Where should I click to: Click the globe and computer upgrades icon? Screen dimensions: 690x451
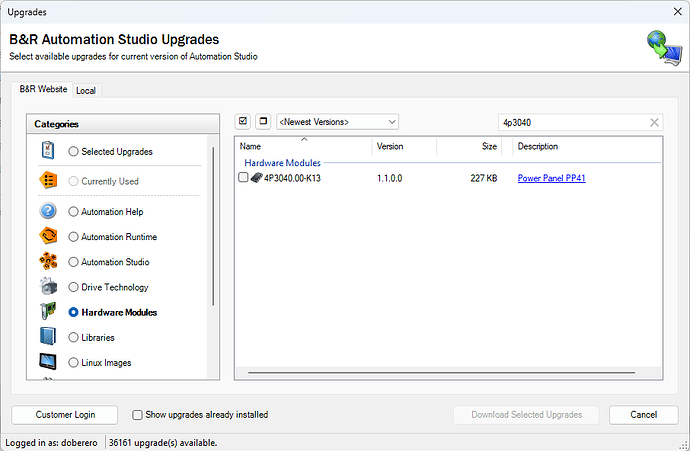664,48
